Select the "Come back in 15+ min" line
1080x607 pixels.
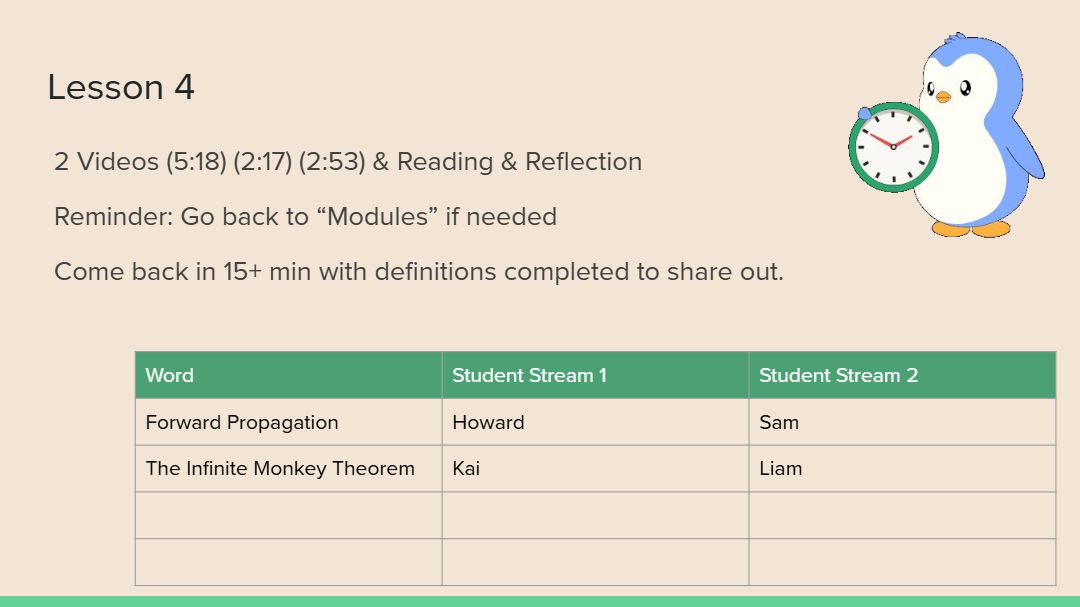click(418, 271)
